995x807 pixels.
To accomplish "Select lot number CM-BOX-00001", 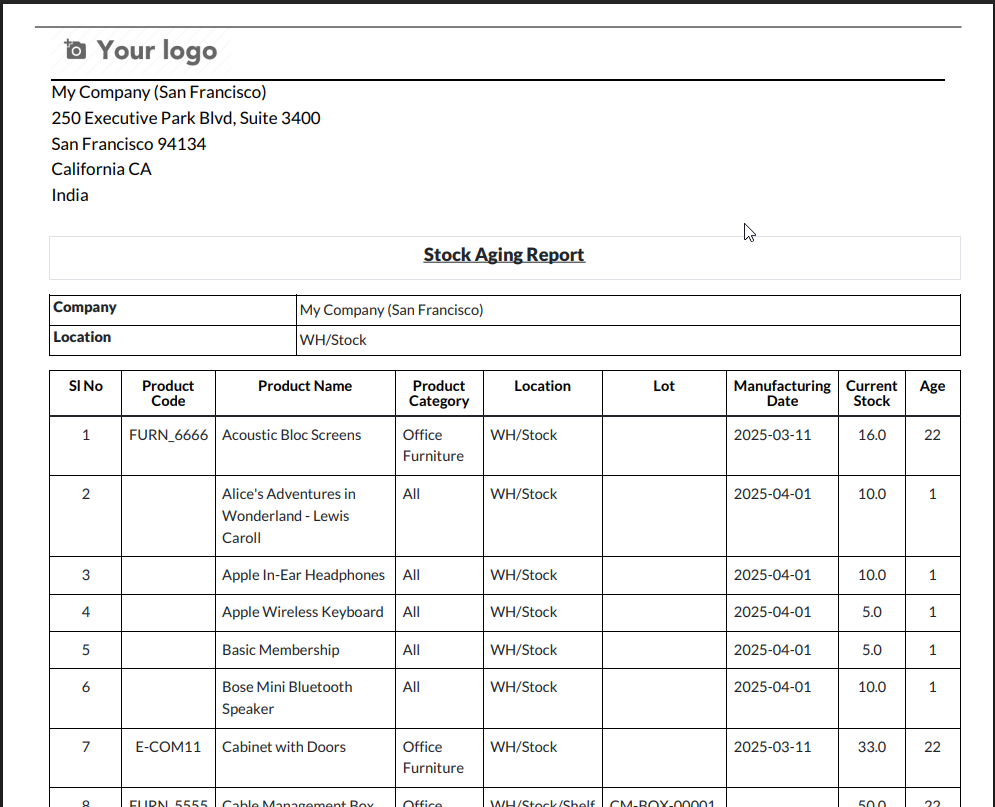I will 663,803.
